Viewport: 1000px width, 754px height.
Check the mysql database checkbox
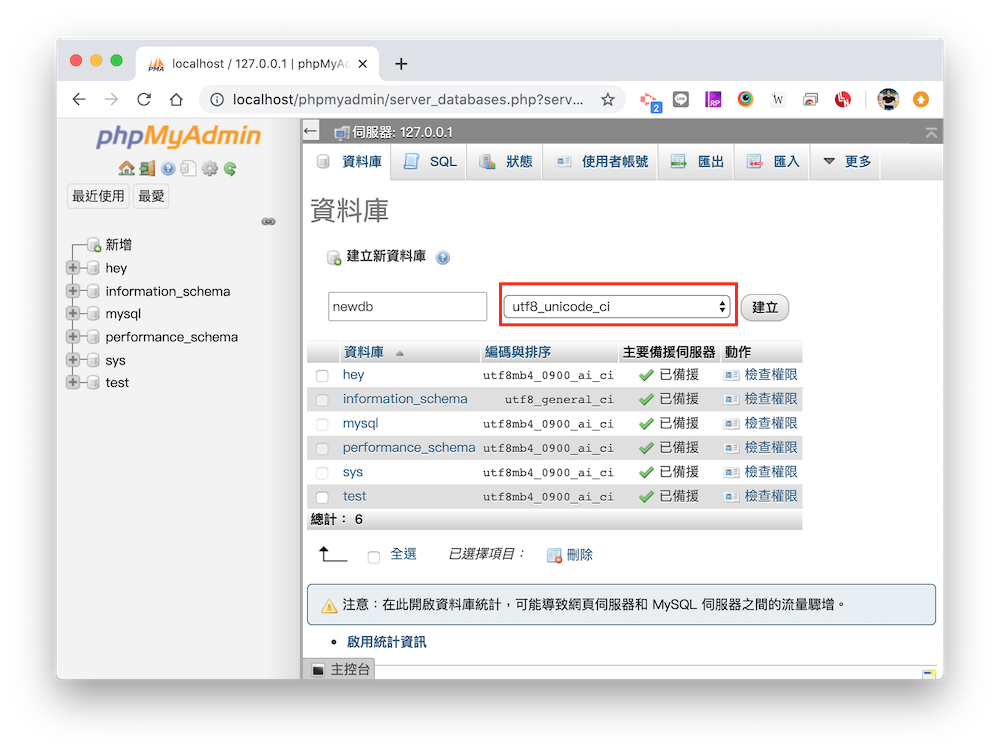[x=322, y=424]
